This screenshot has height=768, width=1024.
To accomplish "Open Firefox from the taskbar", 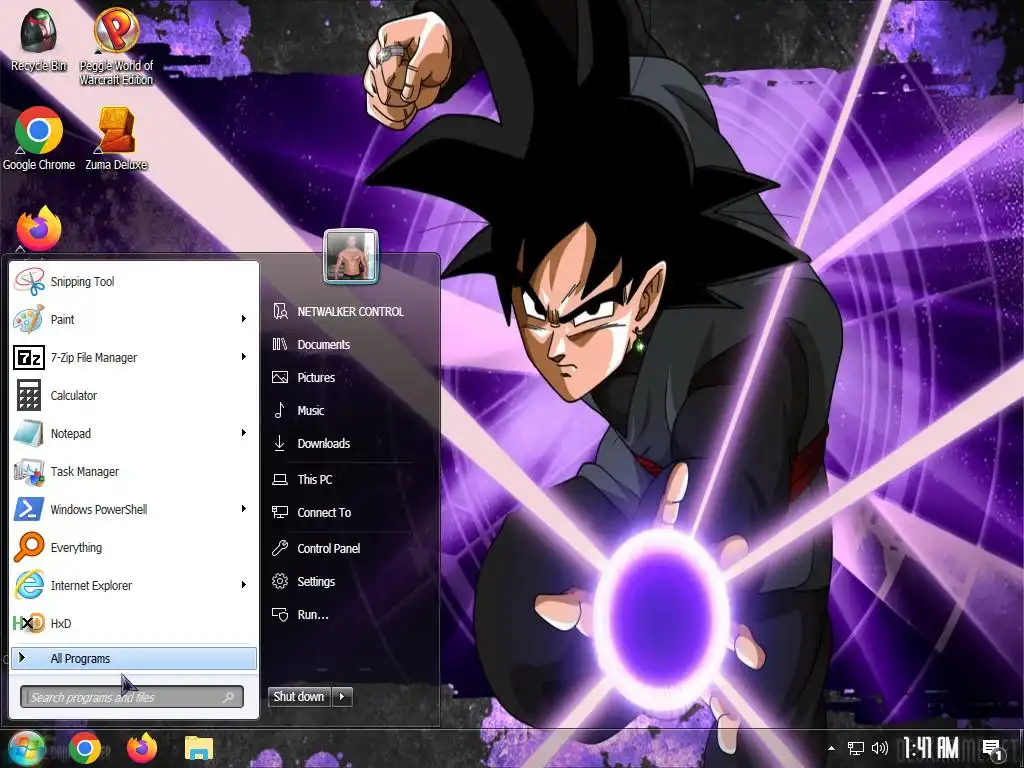I will (x=142, y=748).
